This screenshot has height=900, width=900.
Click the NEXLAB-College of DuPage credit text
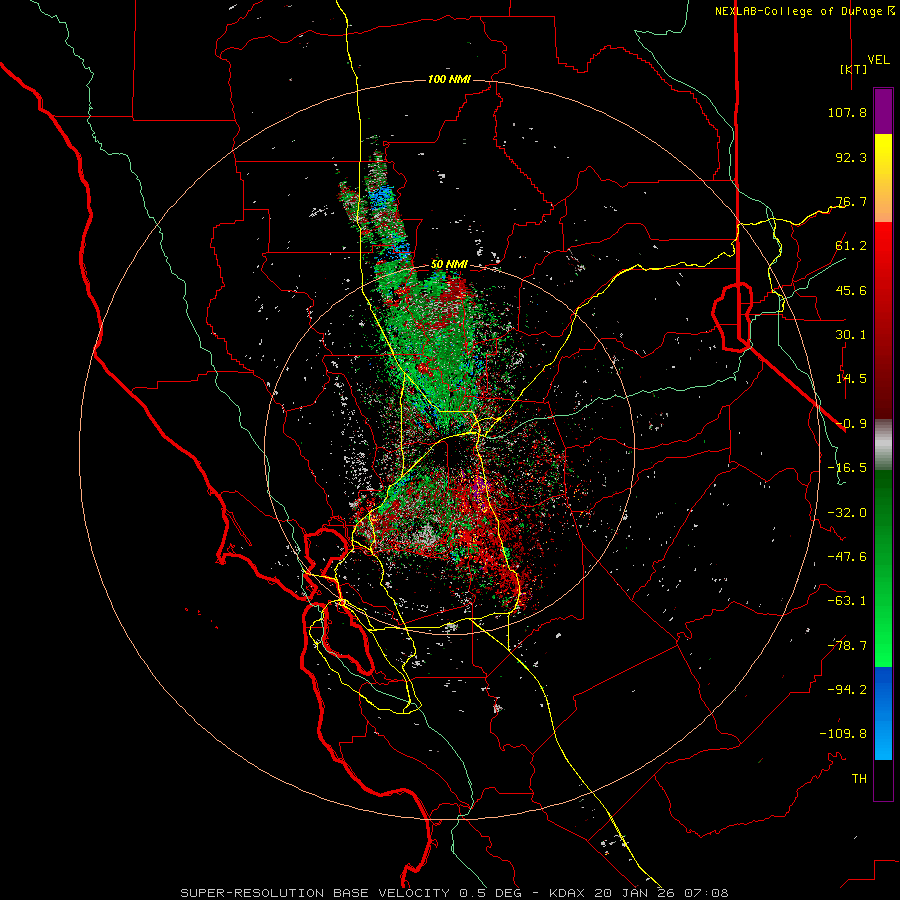click(804, 11)
